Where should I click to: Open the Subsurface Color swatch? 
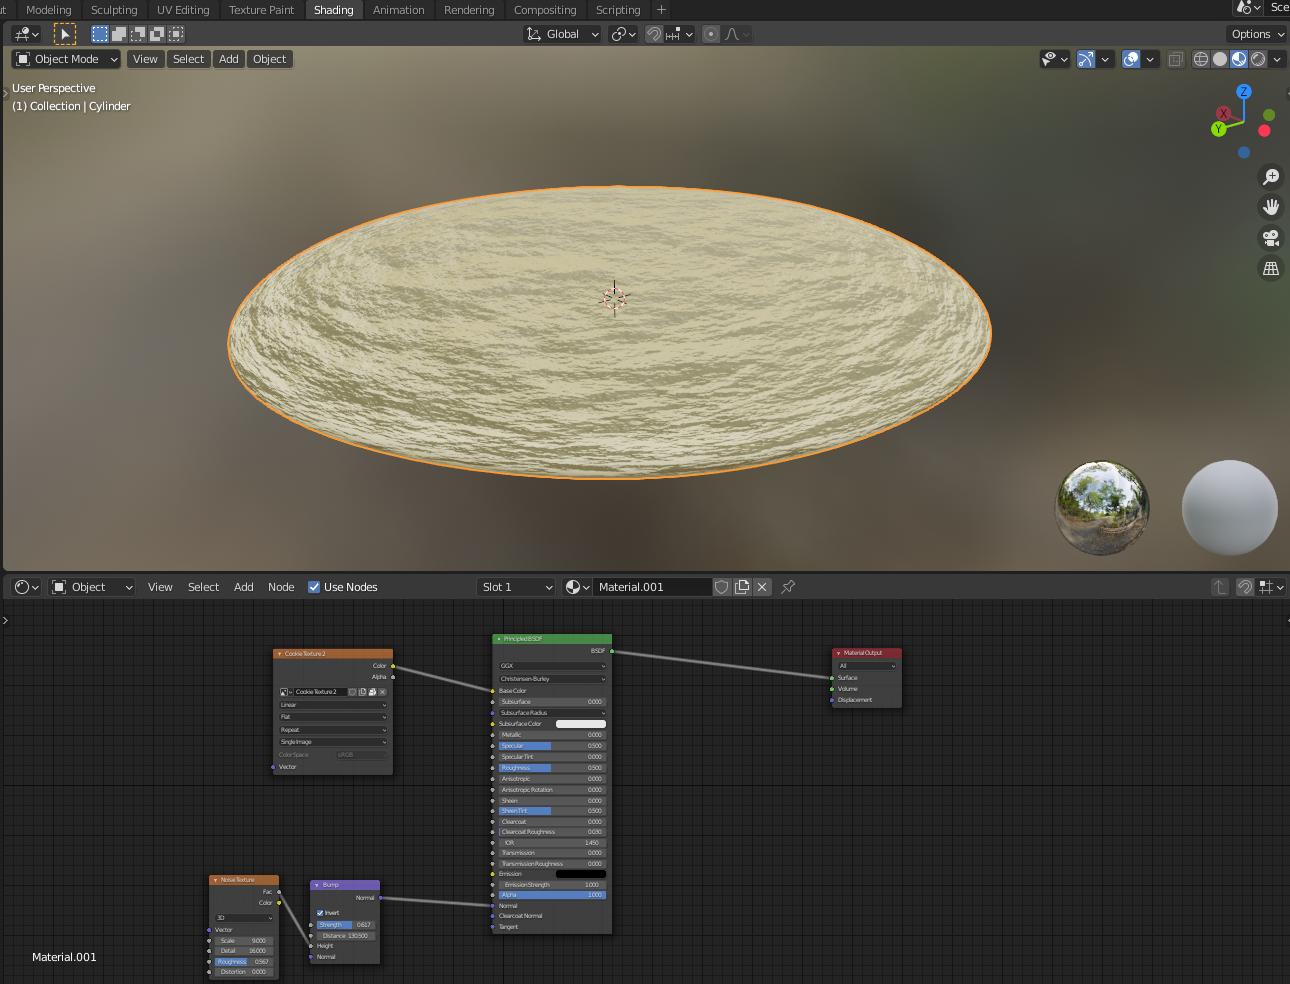pos(581,724)
